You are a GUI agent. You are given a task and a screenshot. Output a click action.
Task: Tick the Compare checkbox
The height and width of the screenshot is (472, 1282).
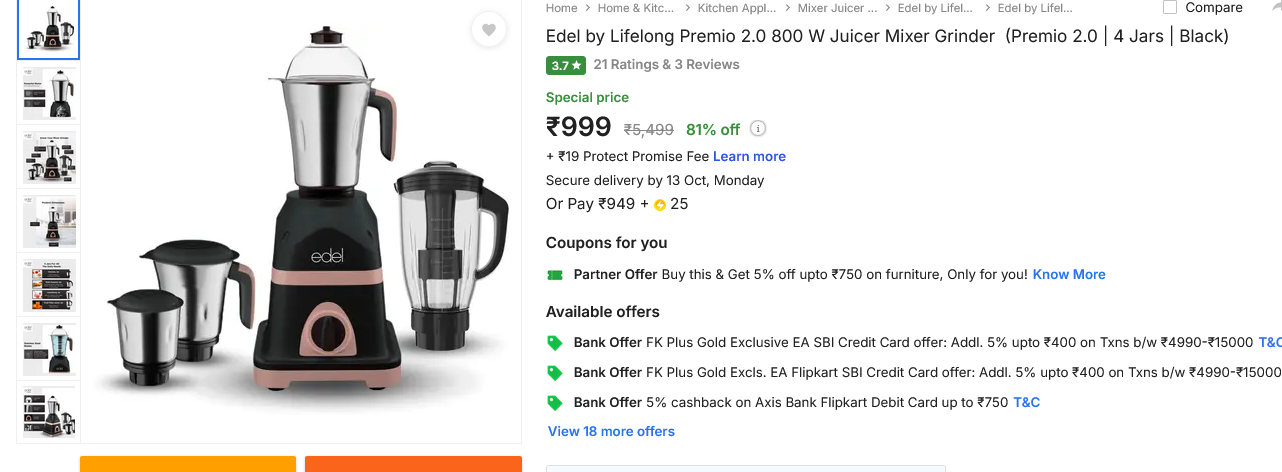pos(1170,8)
